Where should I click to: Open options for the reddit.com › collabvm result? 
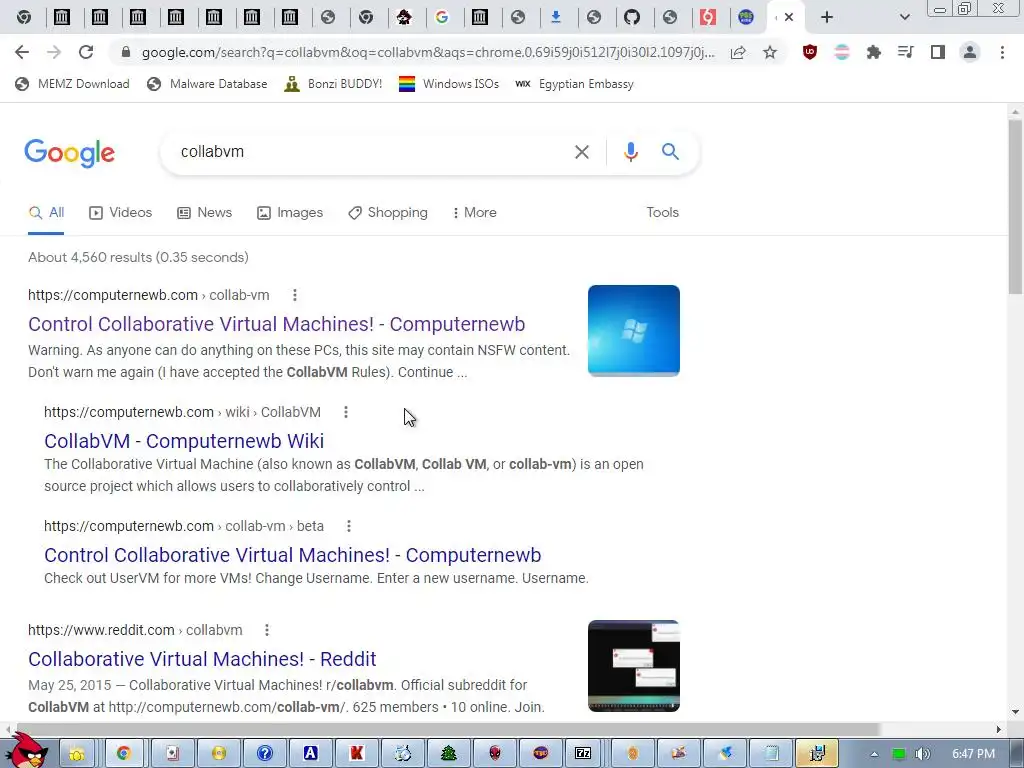tap(266, 630)
